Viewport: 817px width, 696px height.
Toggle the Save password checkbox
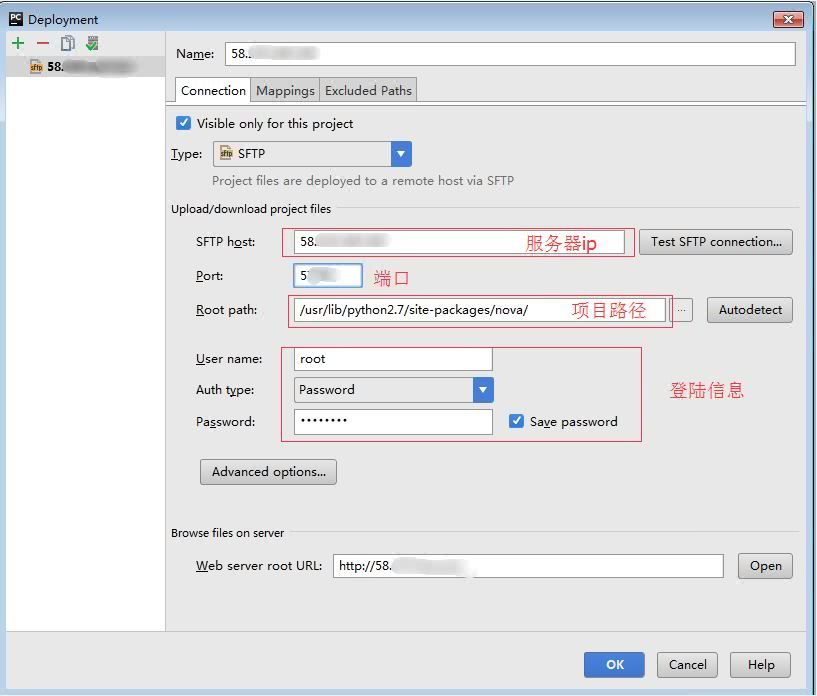click(516, 421)
